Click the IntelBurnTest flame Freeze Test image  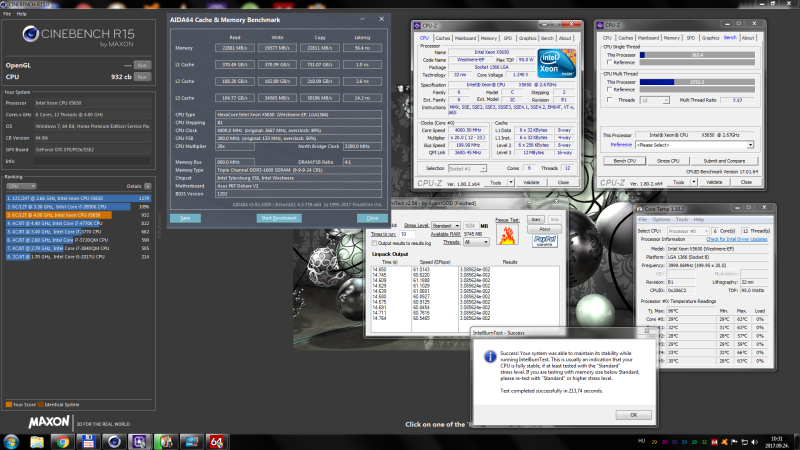[507, 235]
